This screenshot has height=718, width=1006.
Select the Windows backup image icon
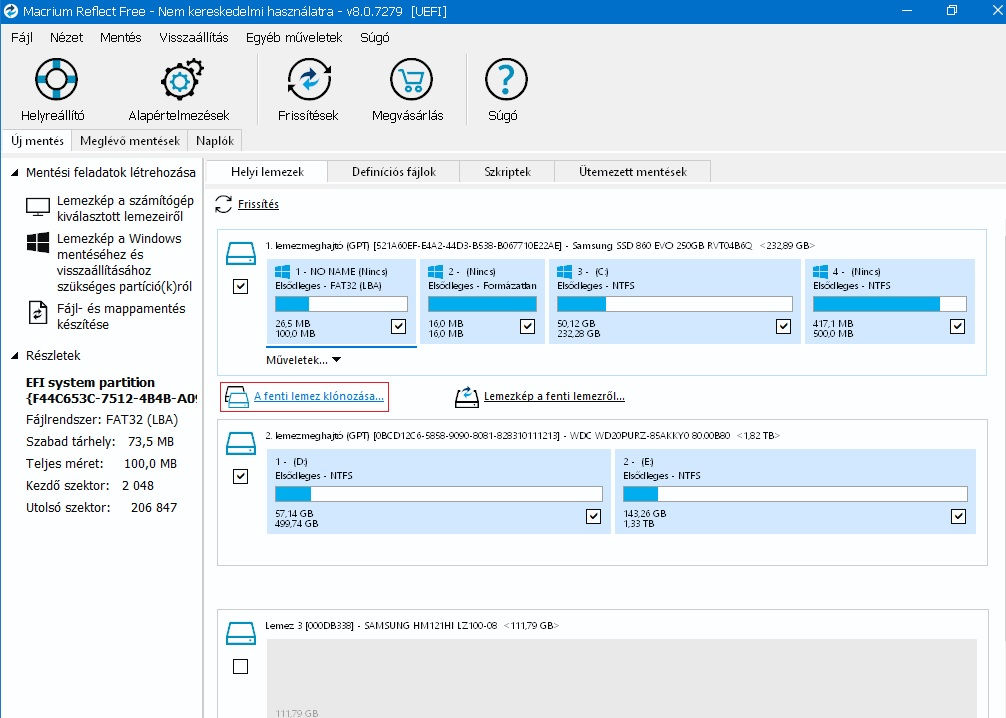pyautogui.click(x=38, y=243)
